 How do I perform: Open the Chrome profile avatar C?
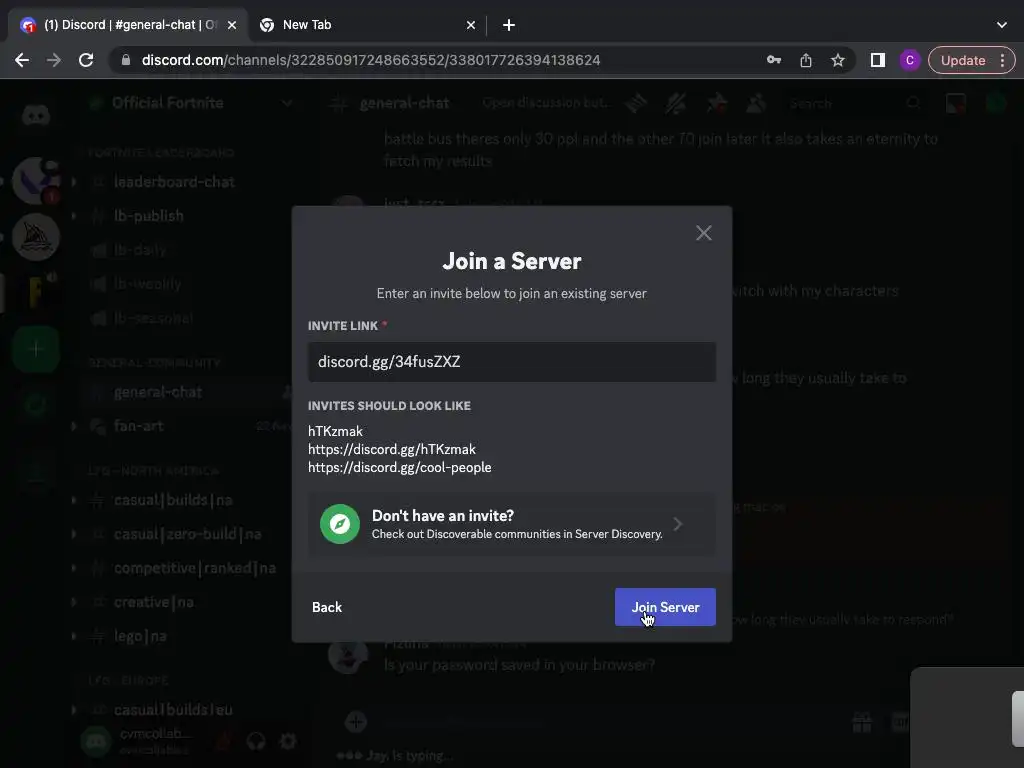[910, 60]
